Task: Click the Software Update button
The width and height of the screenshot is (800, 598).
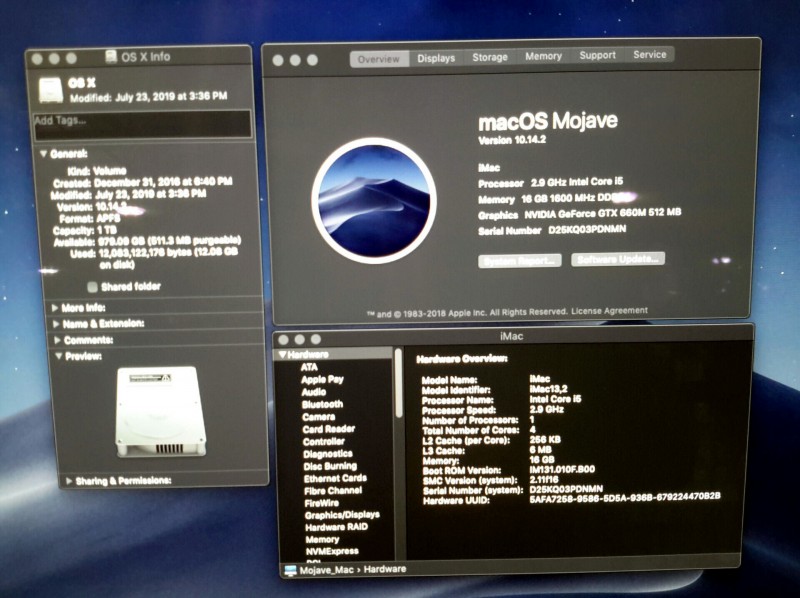Action: [618, 259]
